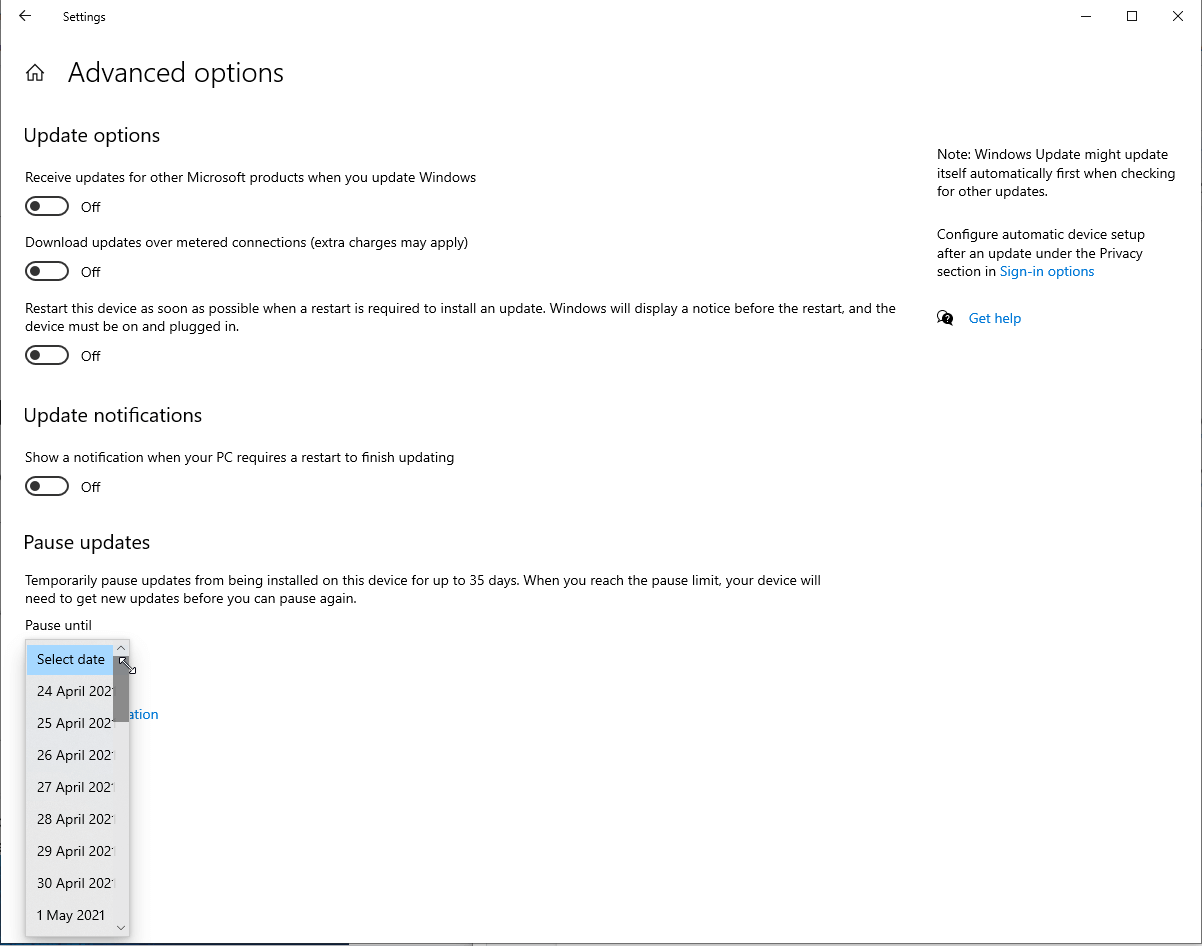The height and width of the screenshot is (946, 1202).
Task: Click the date list scrollbar thumb
Action: pos(121,690)
